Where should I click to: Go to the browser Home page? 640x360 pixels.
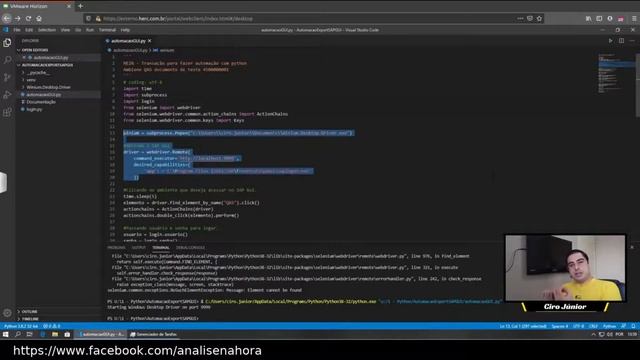[39, 18]
